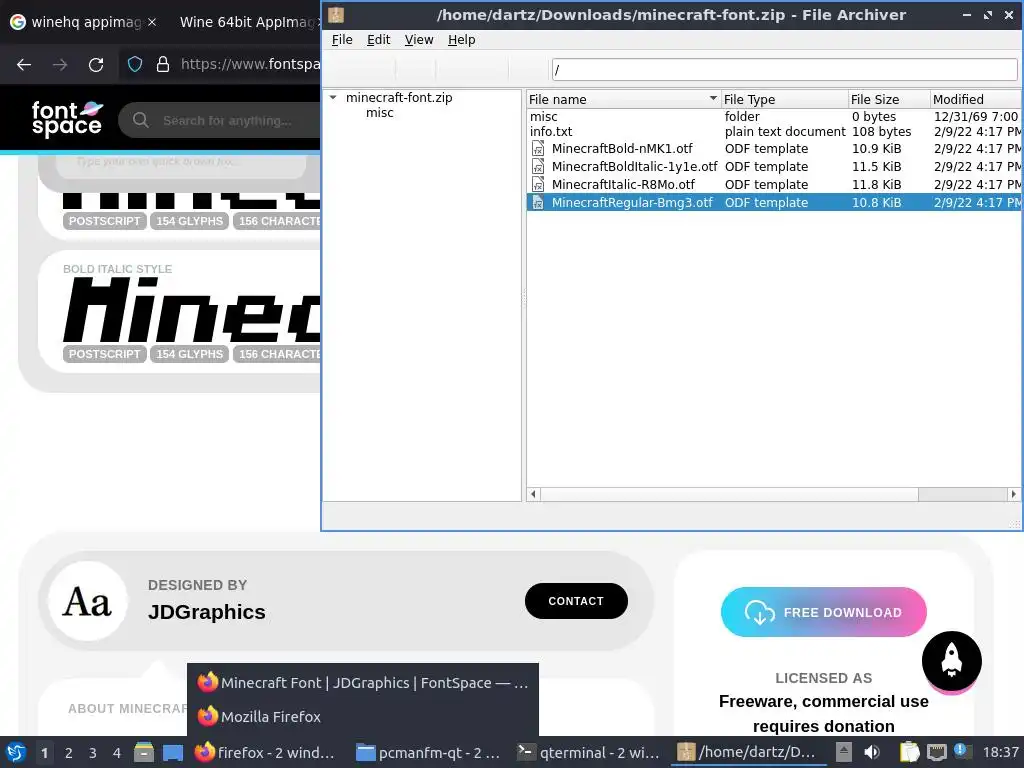Click the FontSpace logo

(67, 119)
